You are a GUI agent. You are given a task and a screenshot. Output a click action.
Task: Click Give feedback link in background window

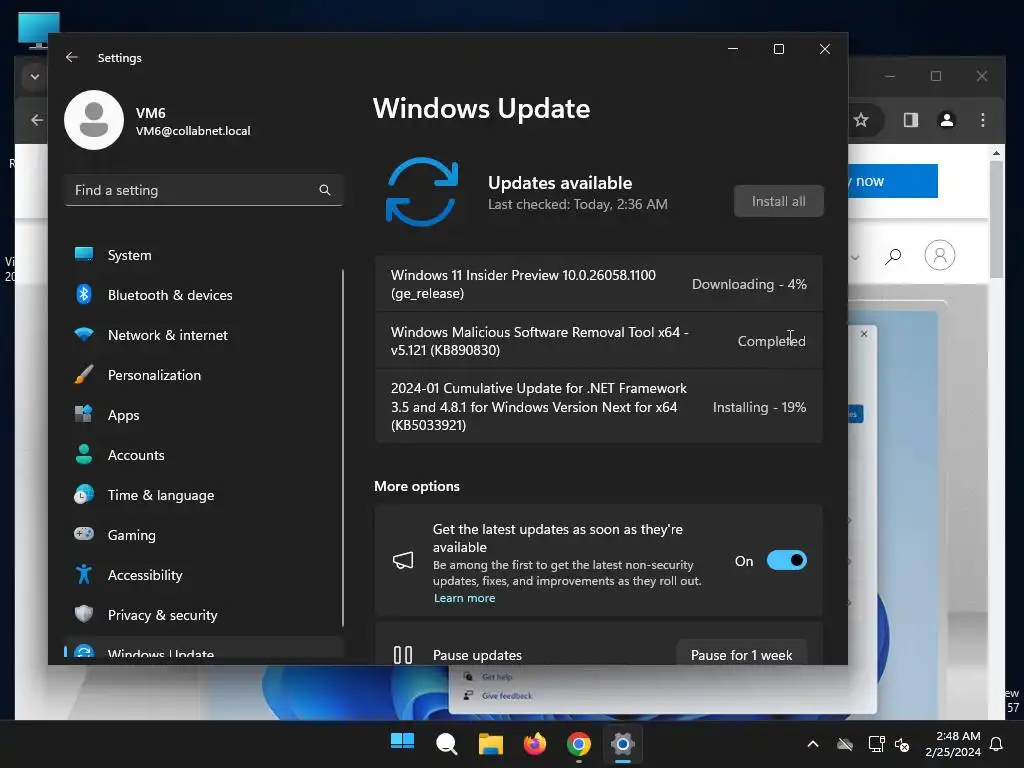(x=507, y=696)
